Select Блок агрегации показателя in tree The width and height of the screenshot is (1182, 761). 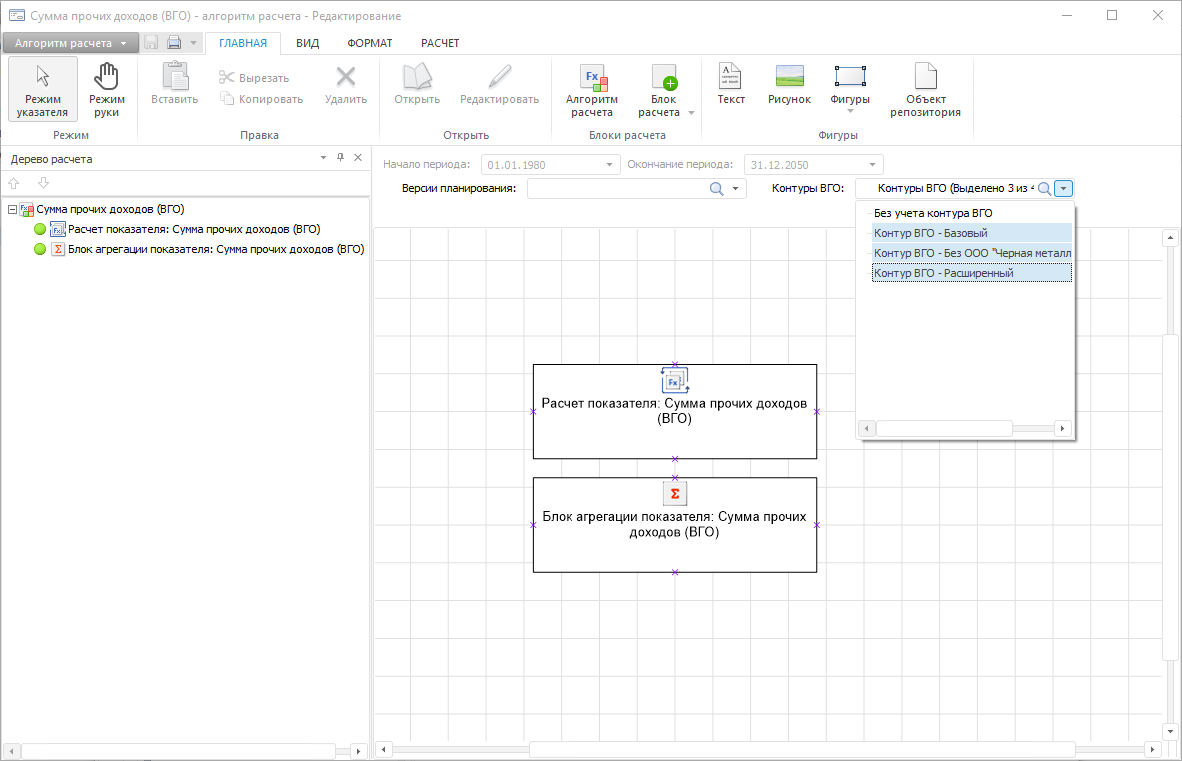(x=215, y=249)
